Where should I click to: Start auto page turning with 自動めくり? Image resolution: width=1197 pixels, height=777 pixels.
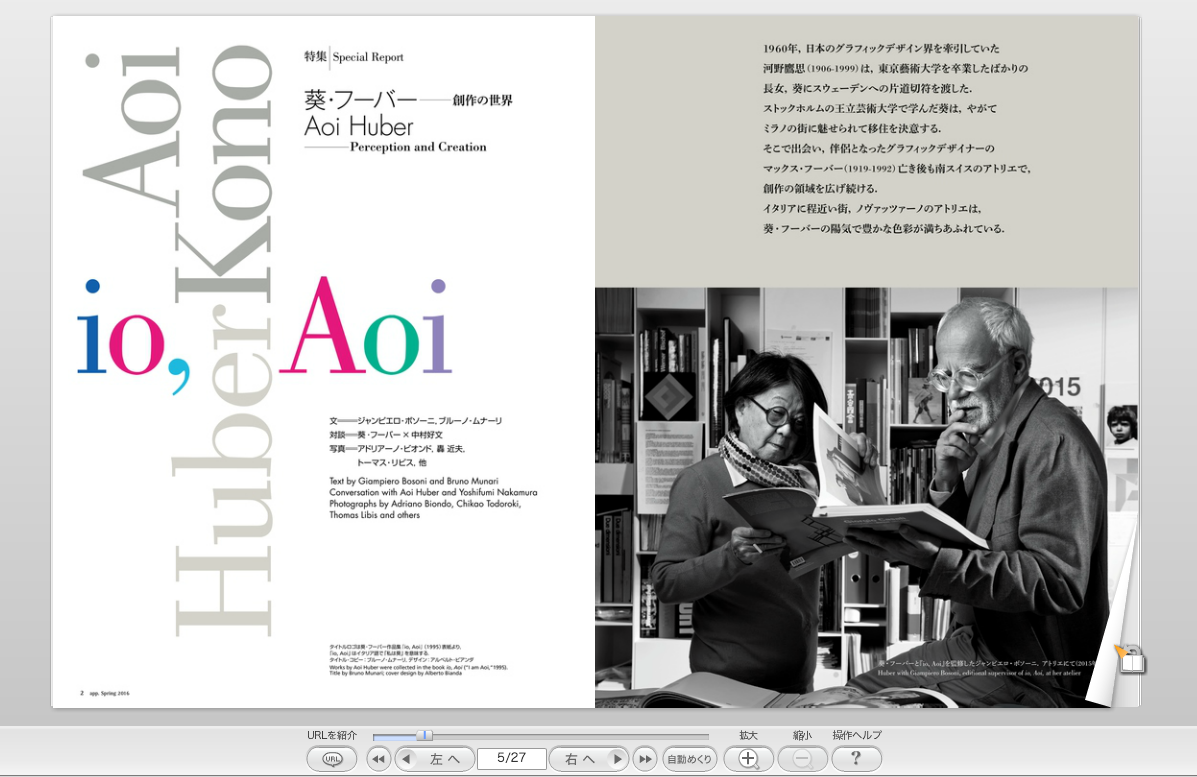[x=689, y=759]
